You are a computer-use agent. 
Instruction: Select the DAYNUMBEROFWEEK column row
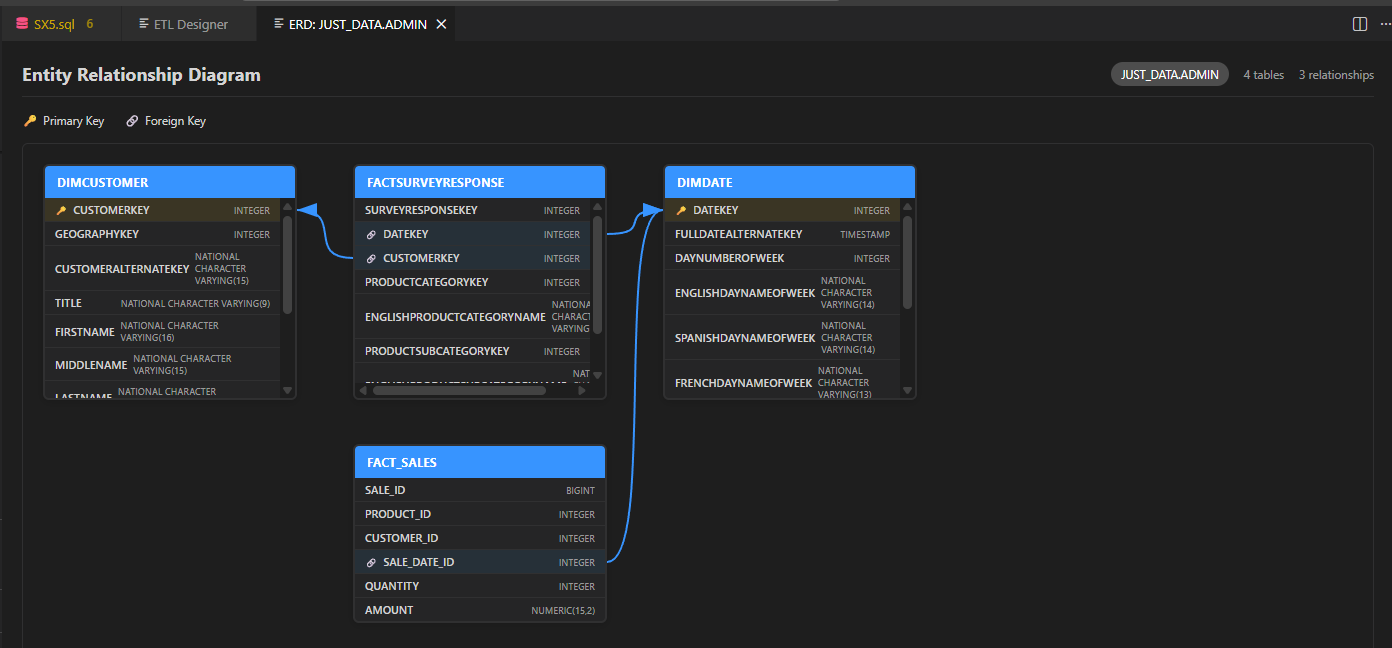(783, 259)
